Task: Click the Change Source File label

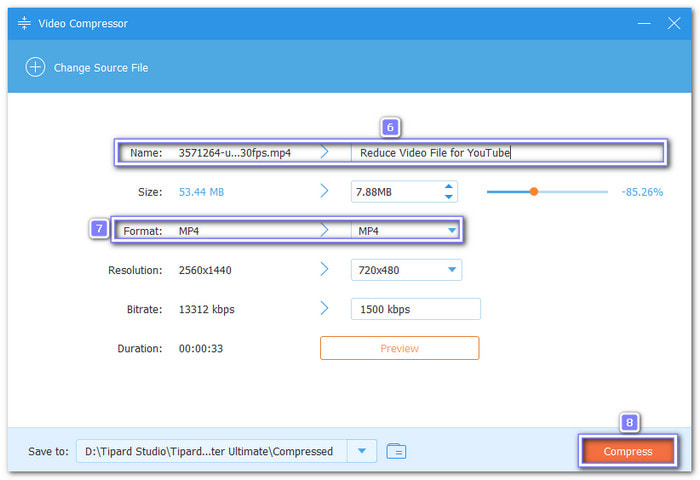Action: tap(101, 68)
